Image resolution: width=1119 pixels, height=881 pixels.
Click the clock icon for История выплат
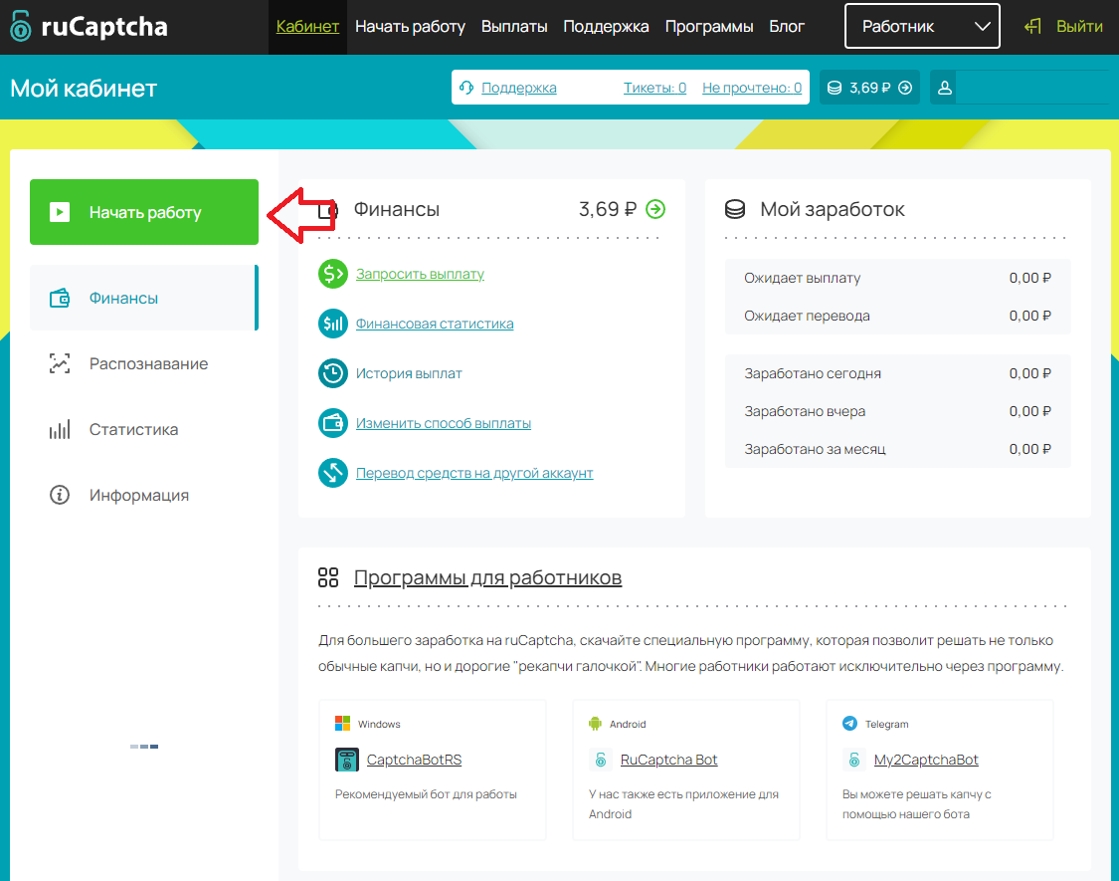[x=333, y=373]
